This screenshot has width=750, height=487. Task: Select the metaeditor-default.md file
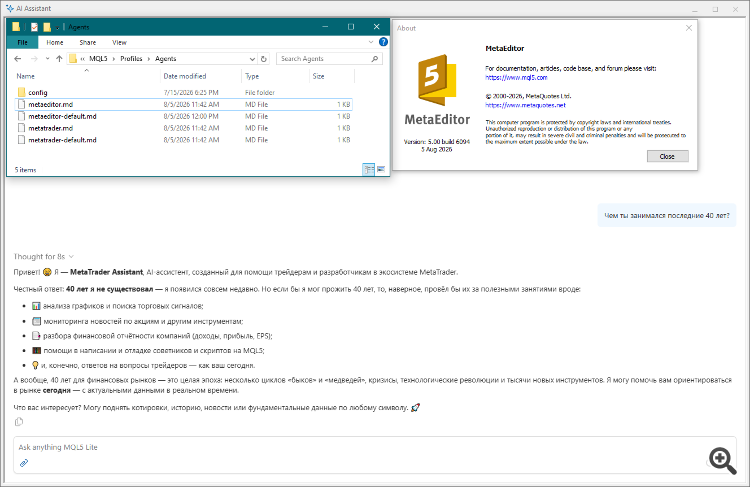pyautogui.click(x=62, y=116)
